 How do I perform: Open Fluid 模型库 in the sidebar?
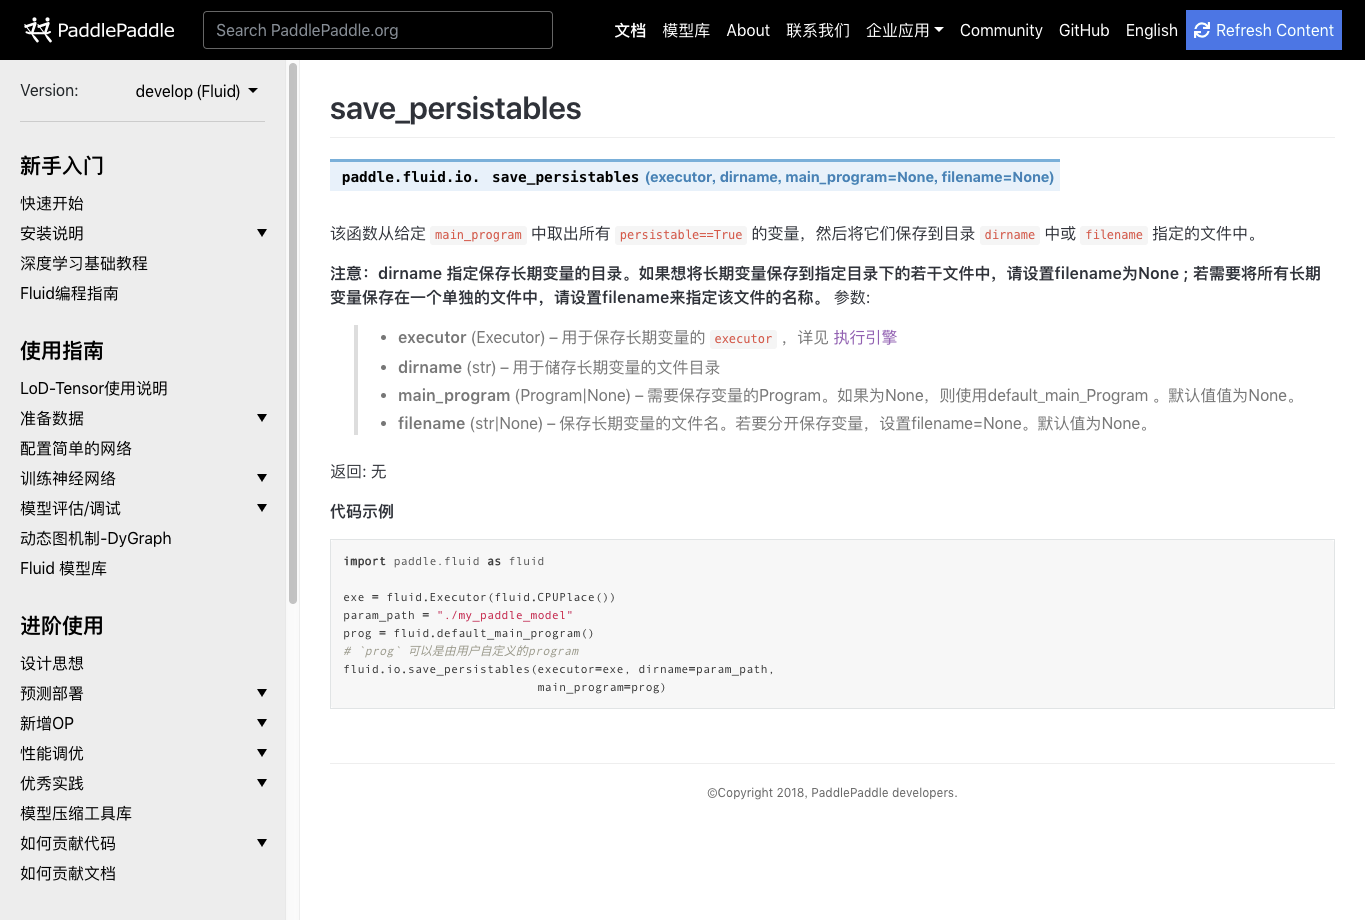pyautogui.click(x=63, y=568)
